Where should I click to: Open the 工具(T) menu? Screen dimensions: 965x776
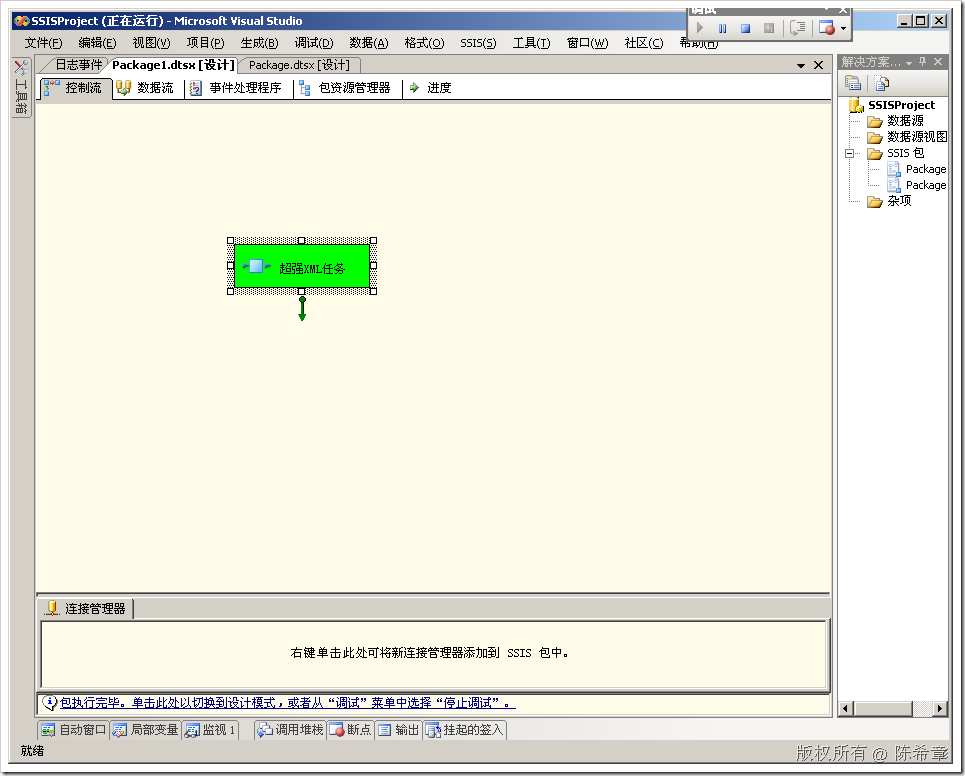[532, 43]
